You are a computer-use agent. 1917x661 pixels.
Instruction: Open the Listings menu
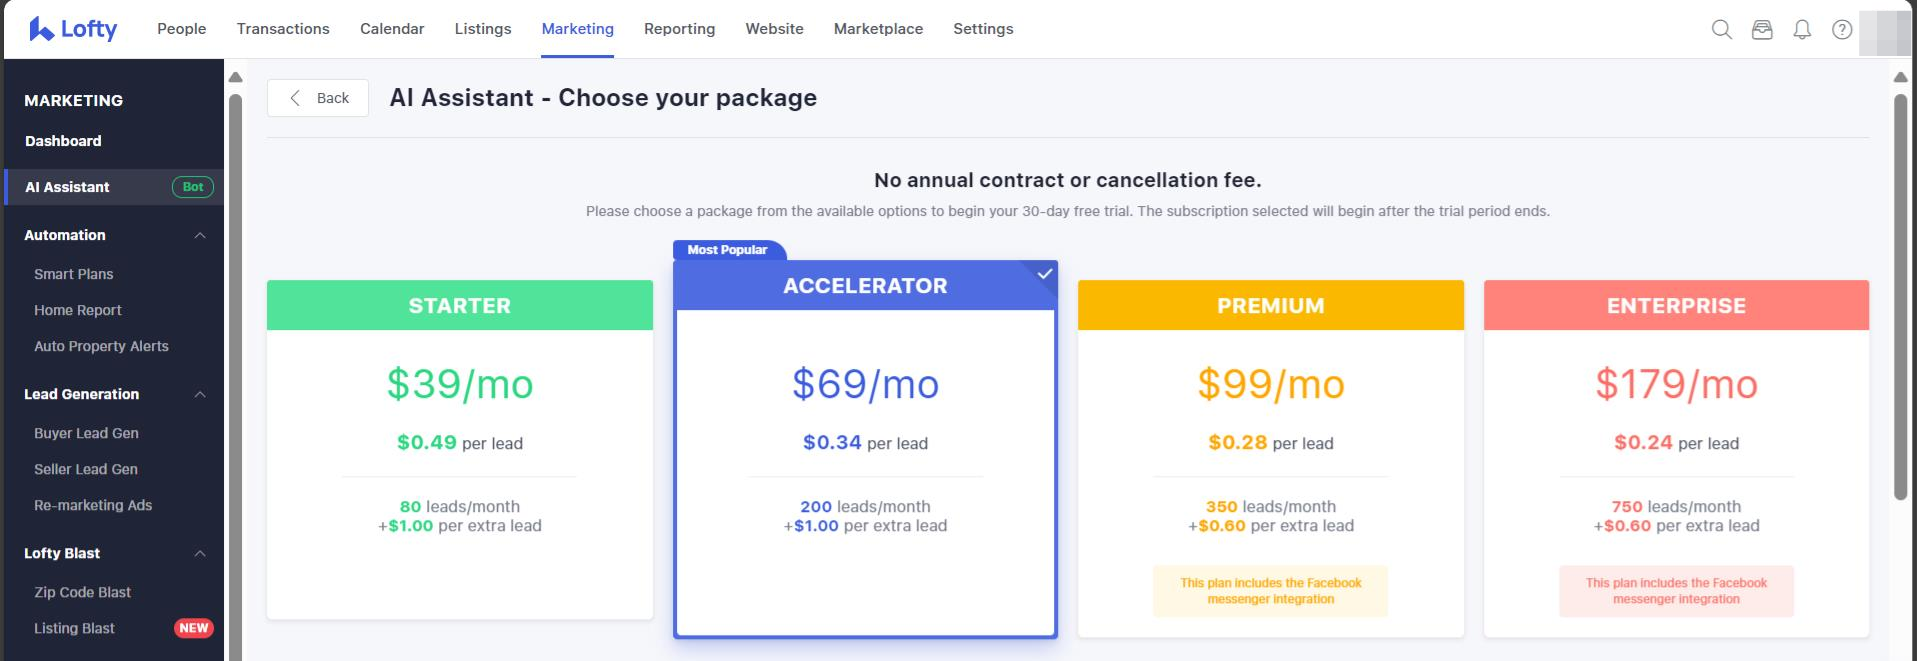[x=483, y=29]
